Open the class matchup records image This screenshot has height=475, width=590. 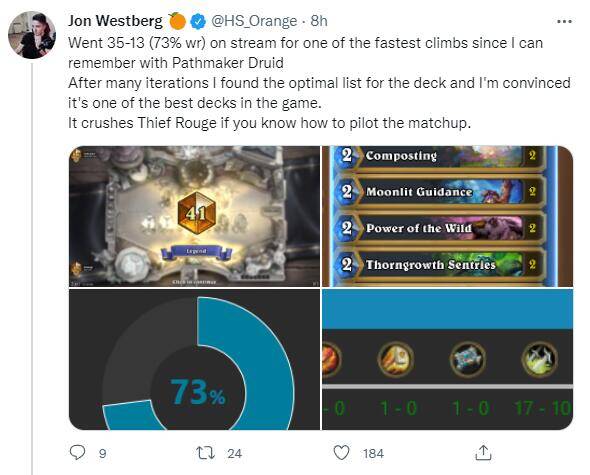point(447,359)
